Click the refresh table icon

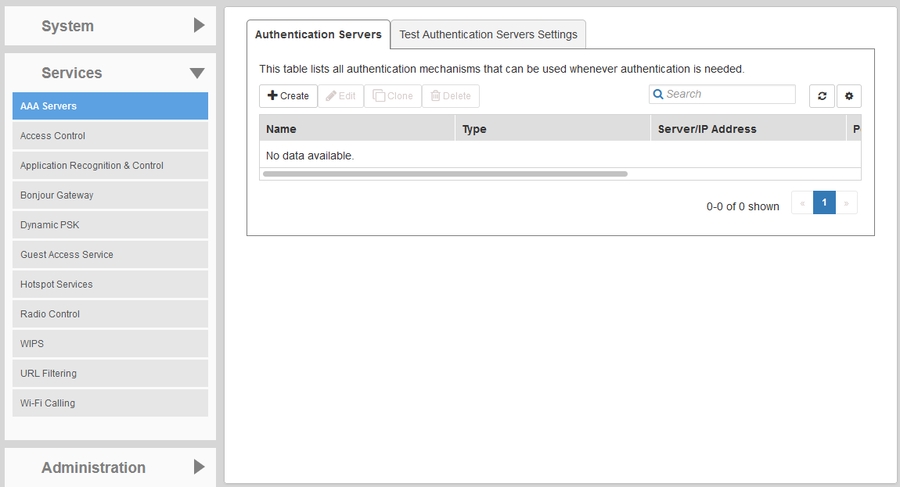[821, 96]
